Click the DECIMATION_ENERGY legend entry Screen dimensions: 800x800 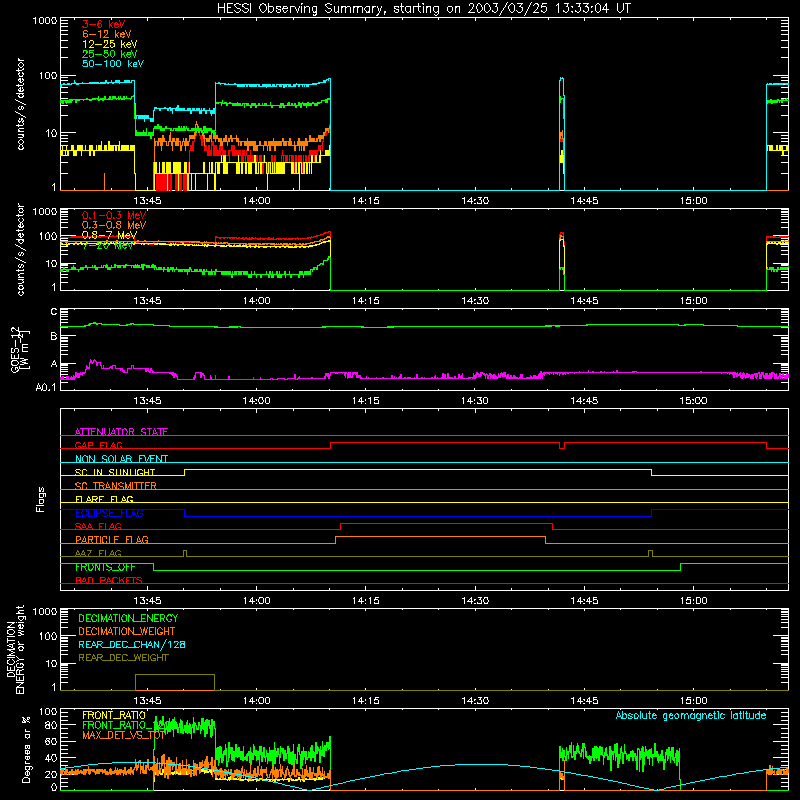128,618
